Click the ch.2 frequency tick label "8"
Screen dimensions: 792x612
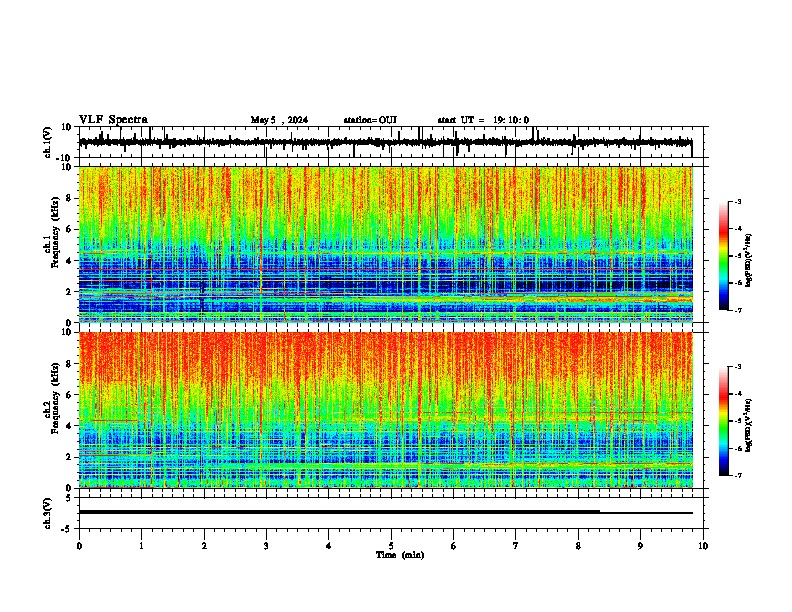[69, 364]
